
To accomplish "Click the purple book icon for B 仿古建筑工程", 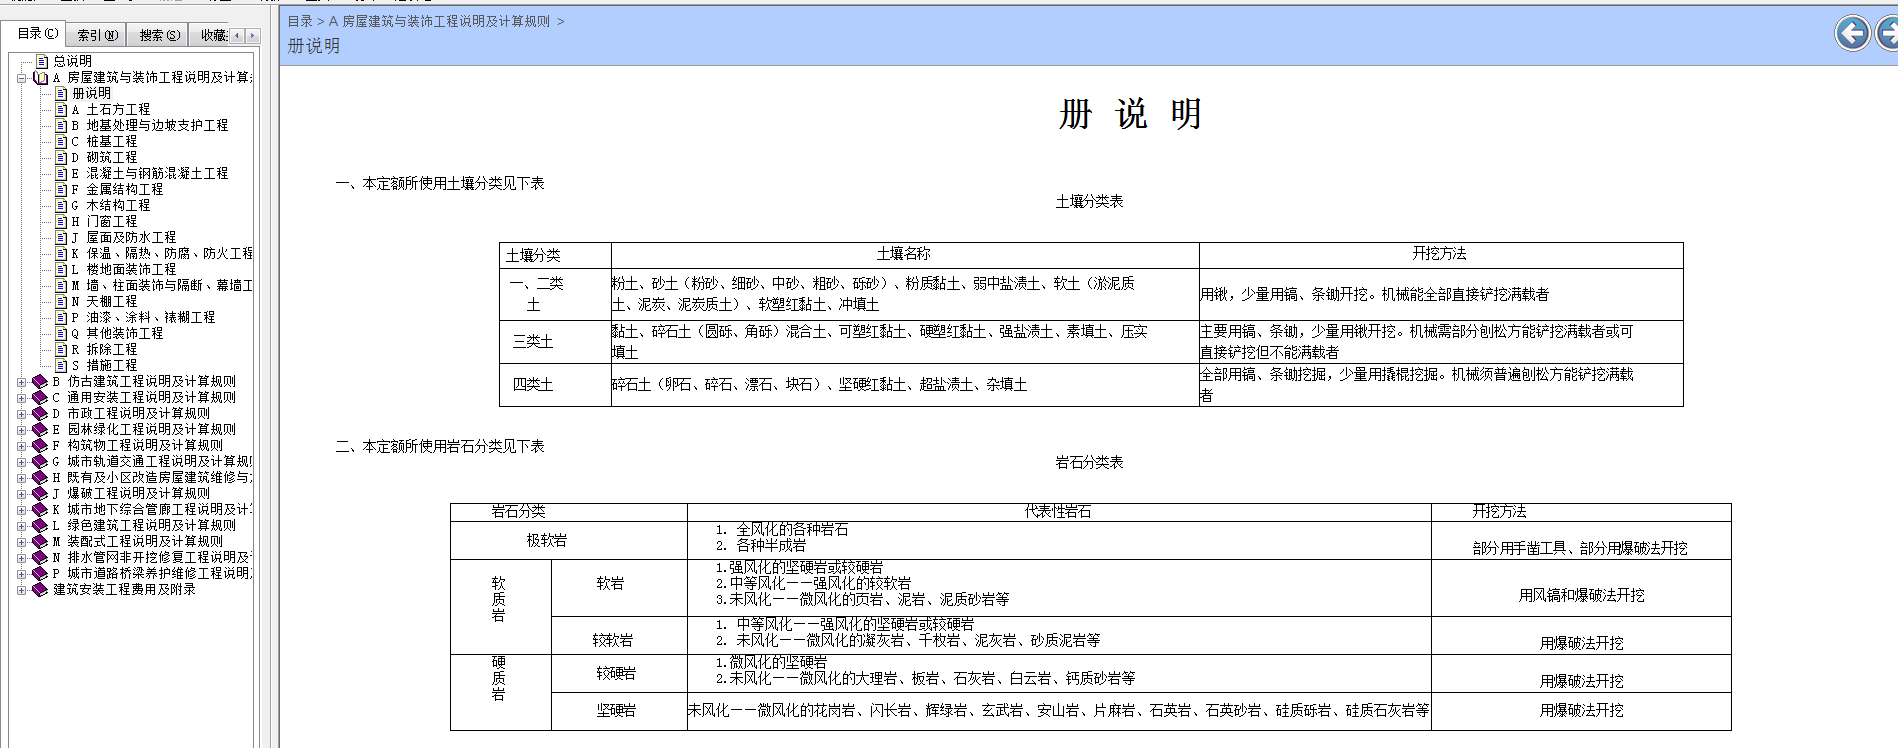I will pos(40,381).
